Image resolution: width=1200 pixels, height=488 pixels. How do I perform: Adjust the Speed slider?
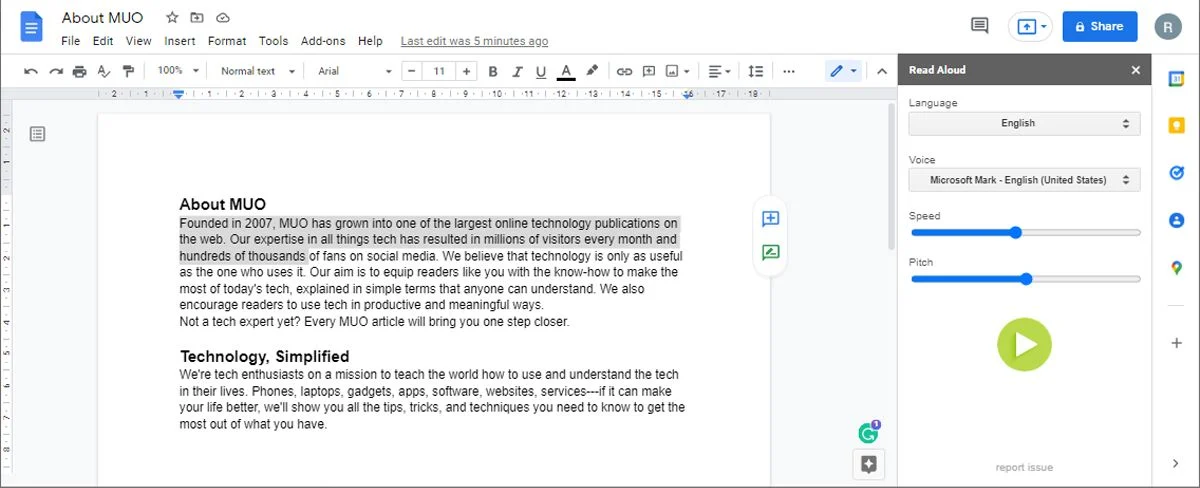(1025, 232)
